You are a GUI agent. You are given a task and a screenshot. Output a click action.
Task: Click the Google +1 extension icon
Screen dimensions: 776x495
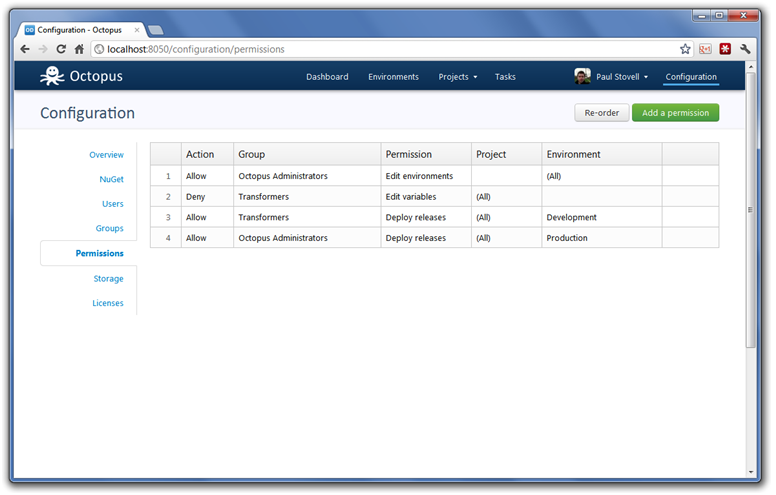(x=705, y=49)
